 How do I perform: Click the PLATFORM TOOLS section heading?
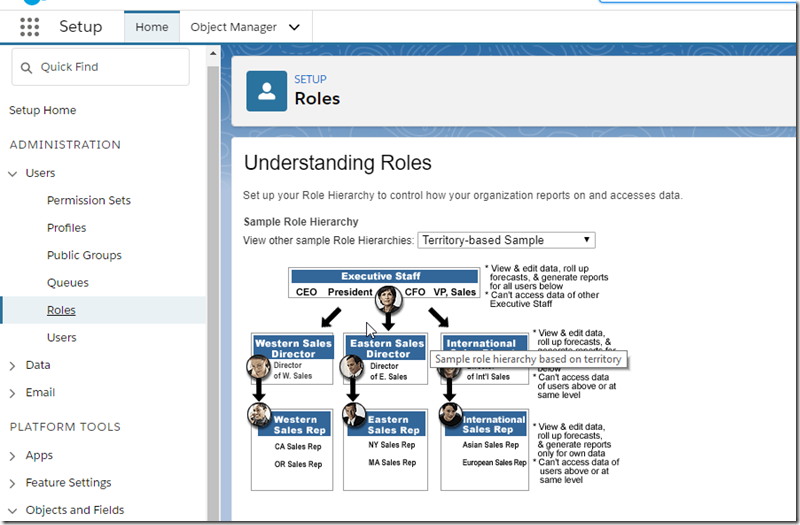pyautogui.click(x=65, y=427)
